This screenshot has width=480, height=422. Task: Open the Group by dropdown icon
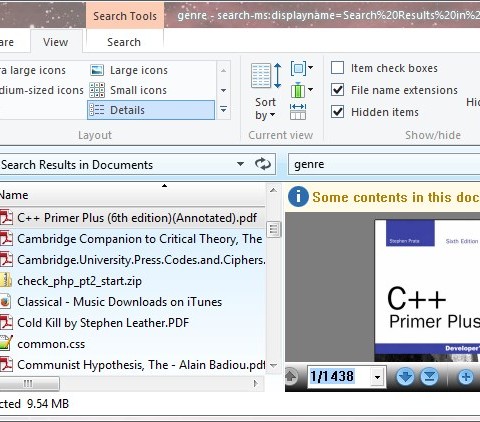302,68
